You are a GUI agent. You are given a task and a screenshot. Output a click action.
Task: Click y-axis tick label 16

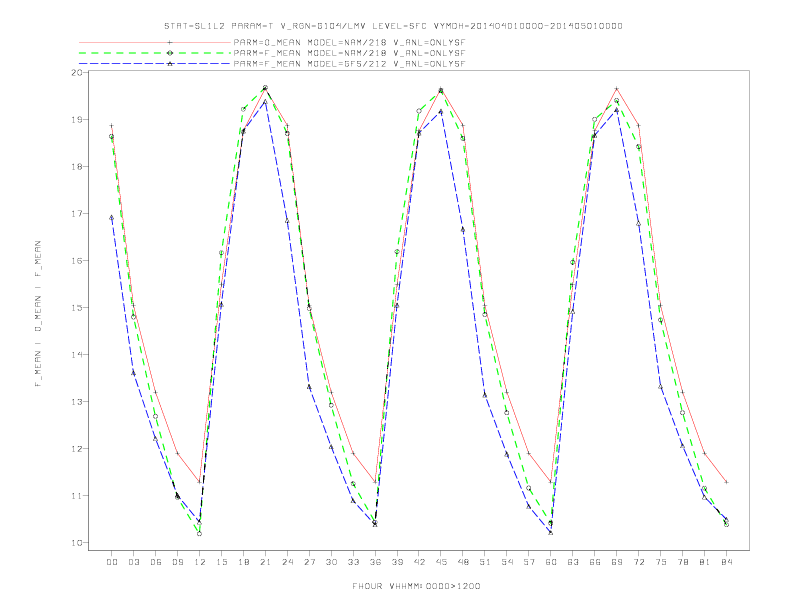coord(77,261)
